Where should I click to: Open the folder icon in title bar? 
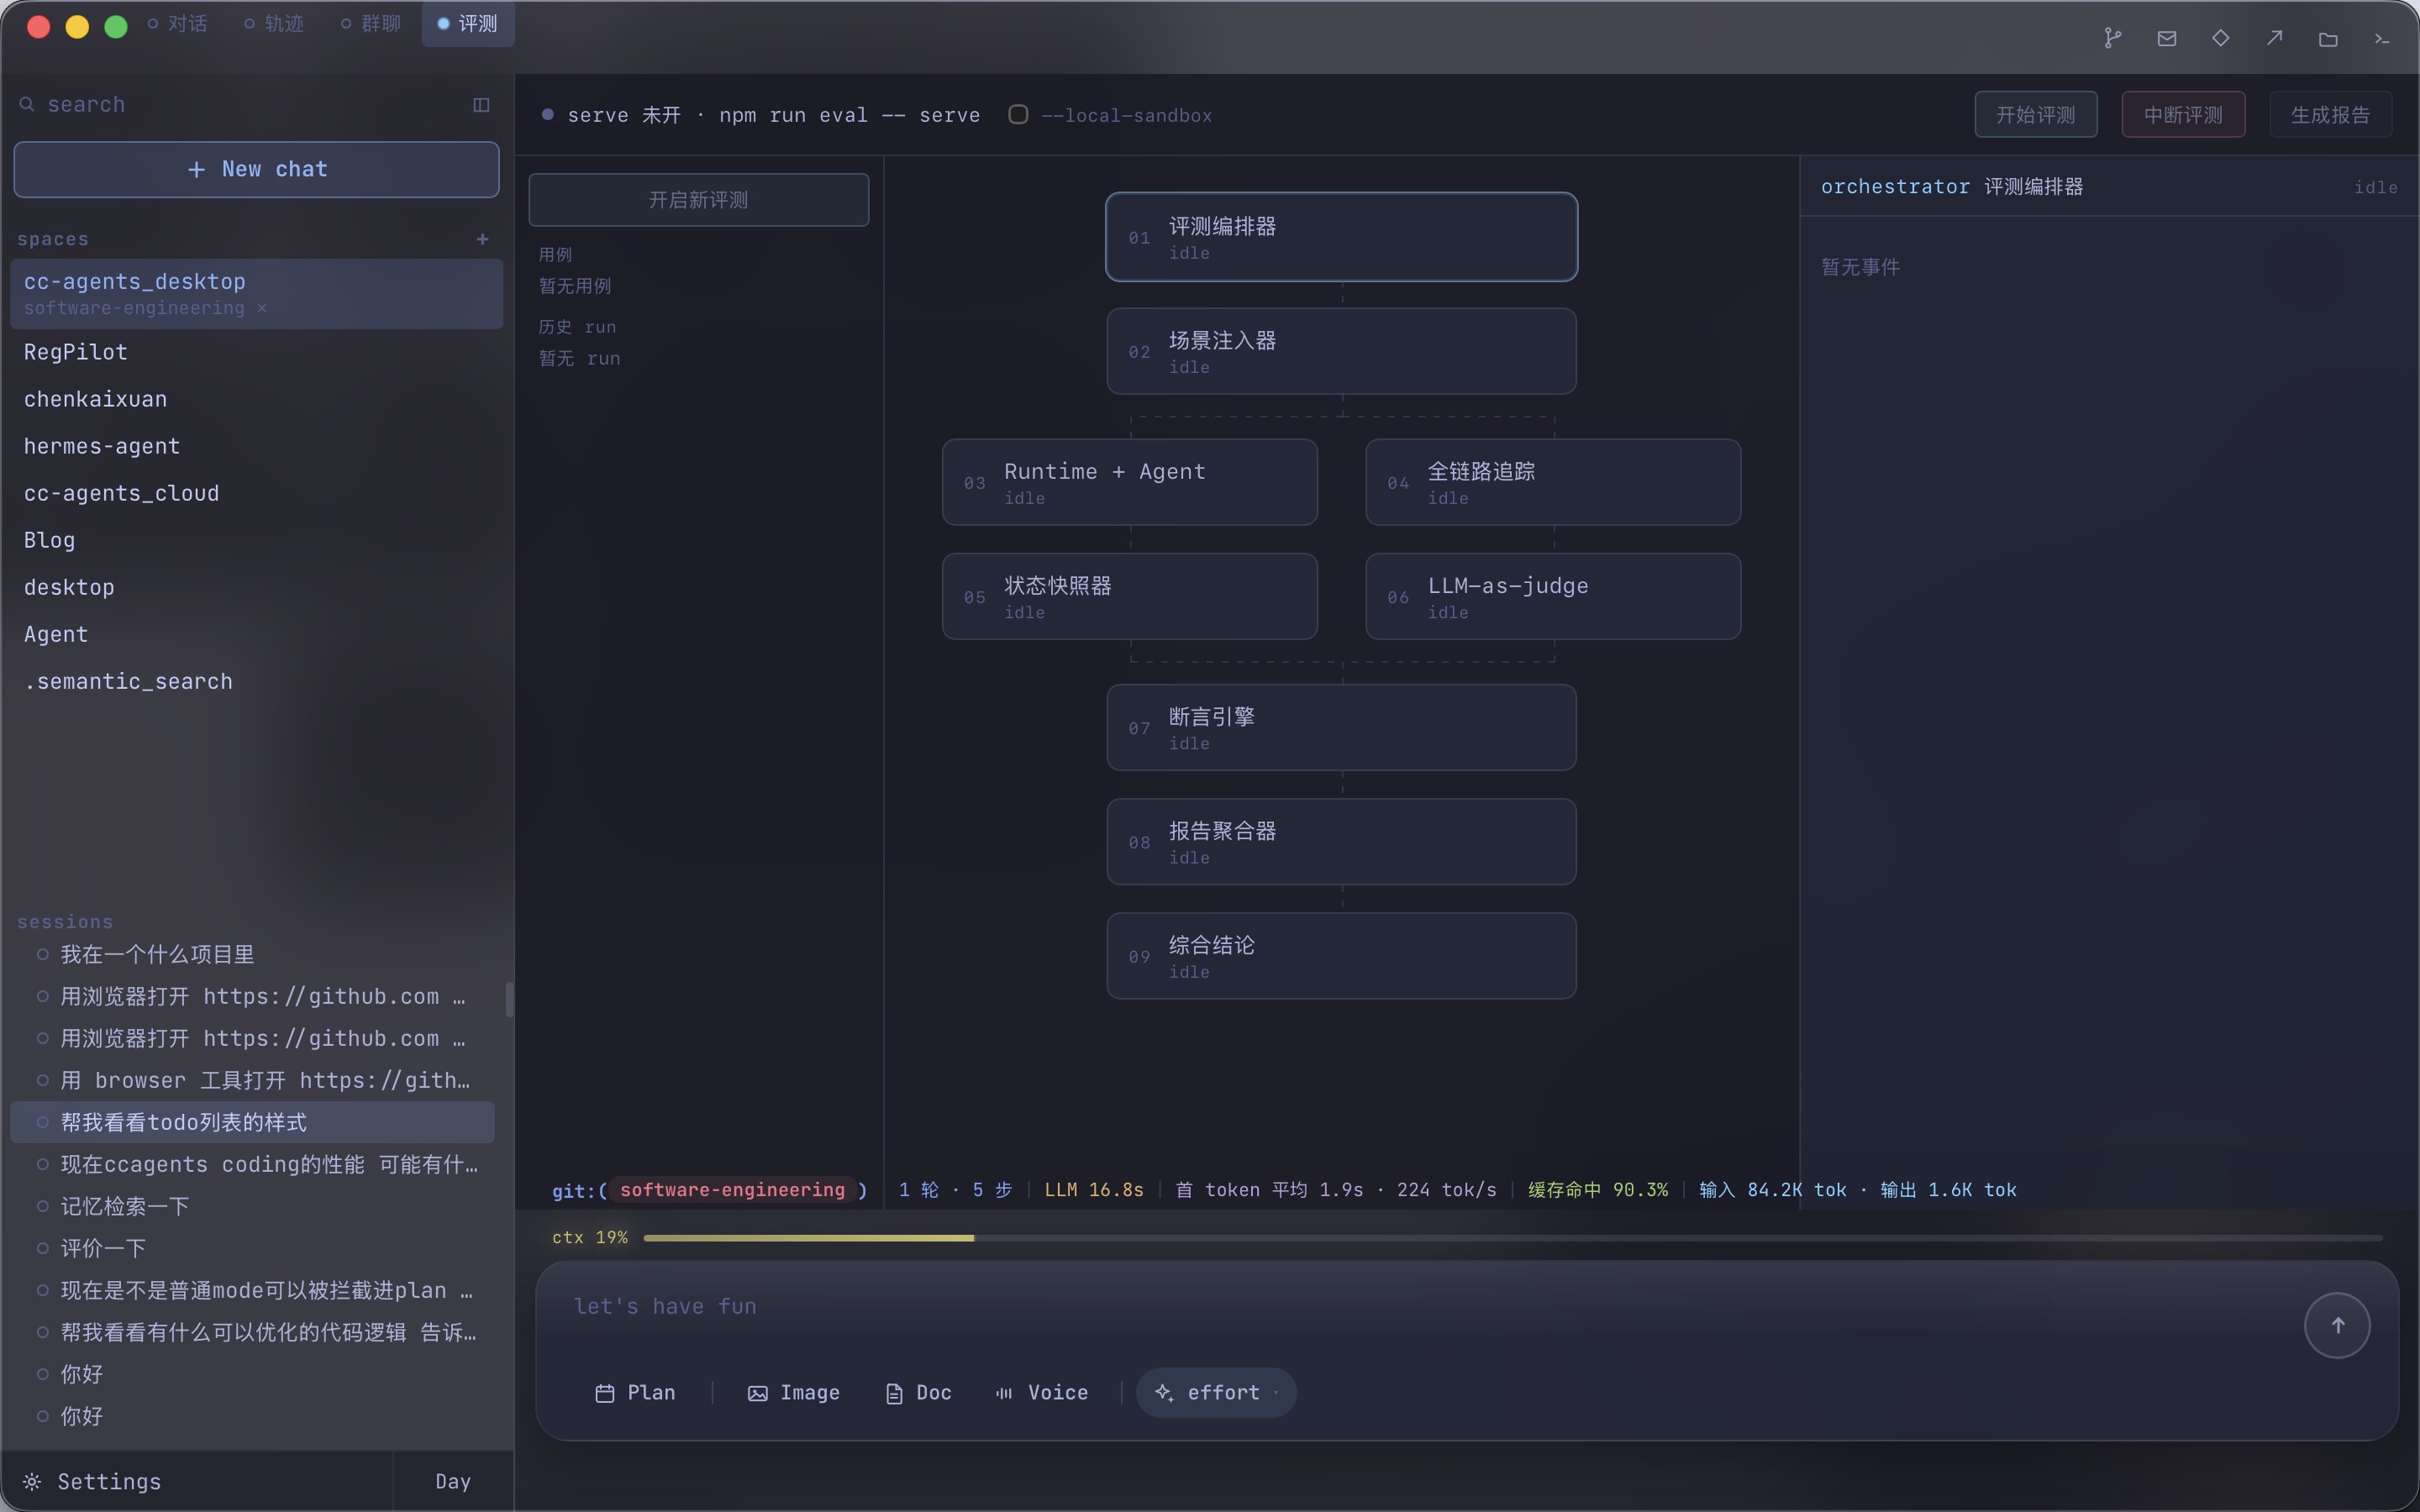click(x=2328, y=38)
